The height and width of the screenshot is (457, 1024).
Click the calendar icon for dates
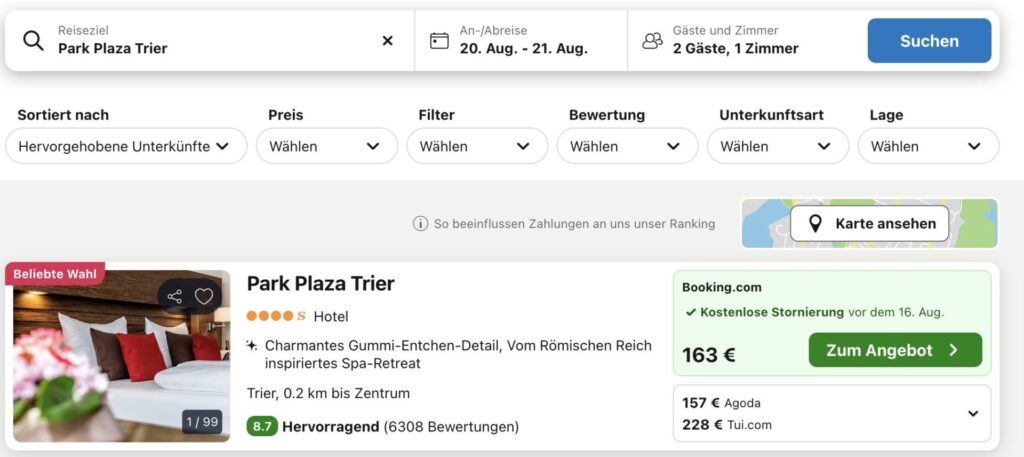coord(439,40)
